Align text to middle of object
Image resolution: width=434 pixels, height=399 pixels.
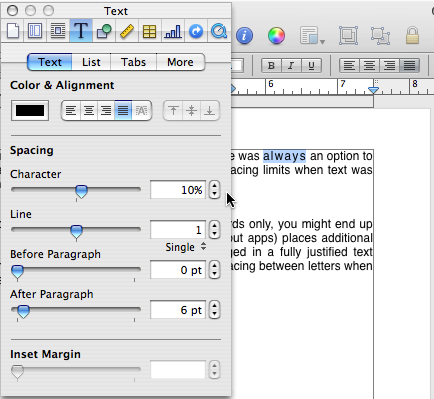[x=191, y=110]
